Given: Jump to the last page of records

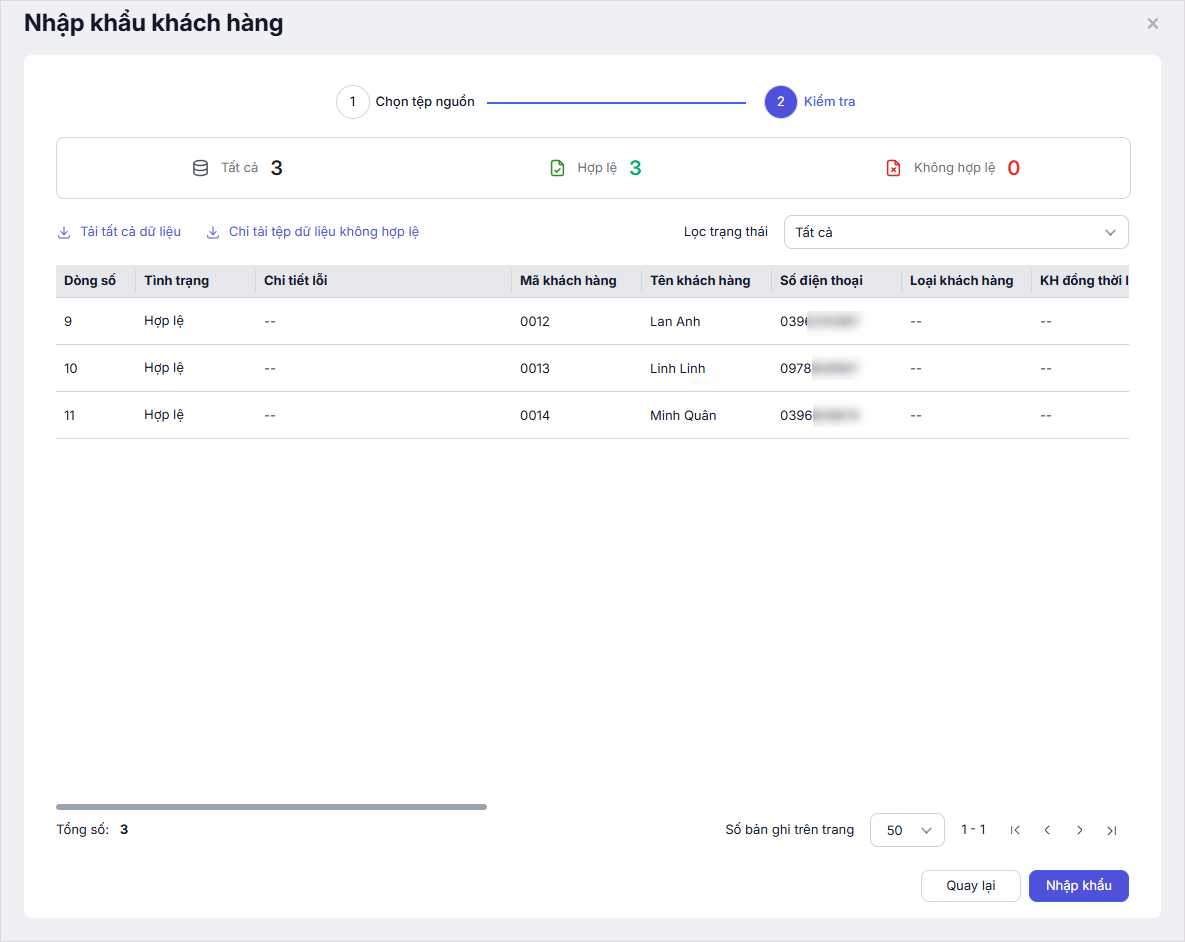Looking at the screenshot, I should click(1111, 830).
